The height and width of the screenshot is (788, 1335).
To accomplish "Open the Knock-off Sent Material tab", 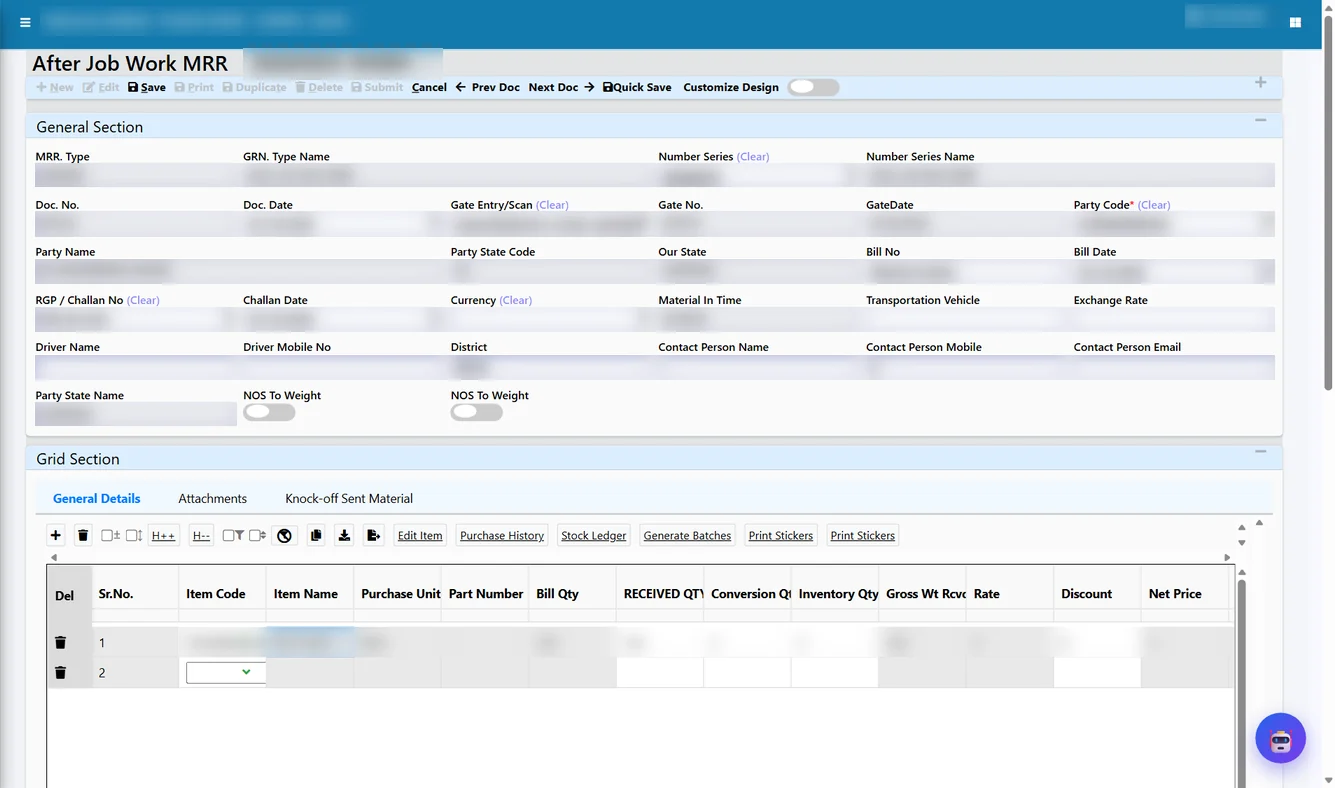I will click(x=349, y=498).
